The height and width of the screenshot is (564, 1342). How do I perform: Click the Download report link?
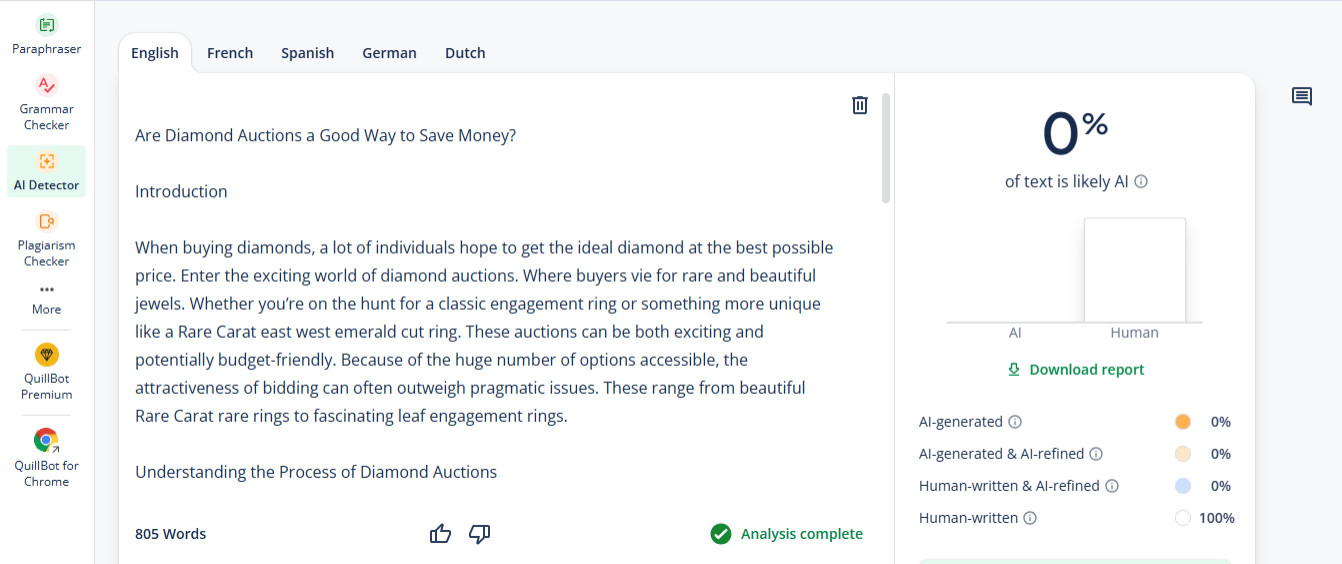click(1075, 370)
